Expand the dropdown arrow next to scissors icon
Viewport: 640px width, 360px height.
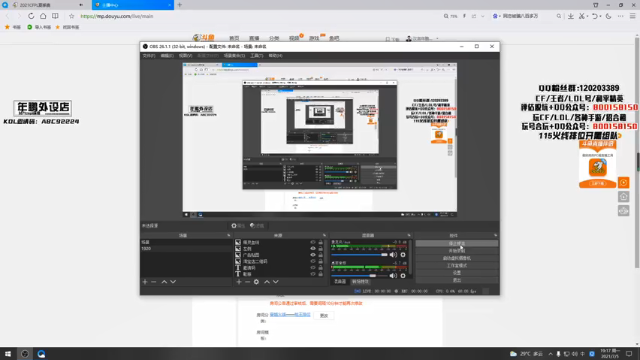(x=587, y=16)
